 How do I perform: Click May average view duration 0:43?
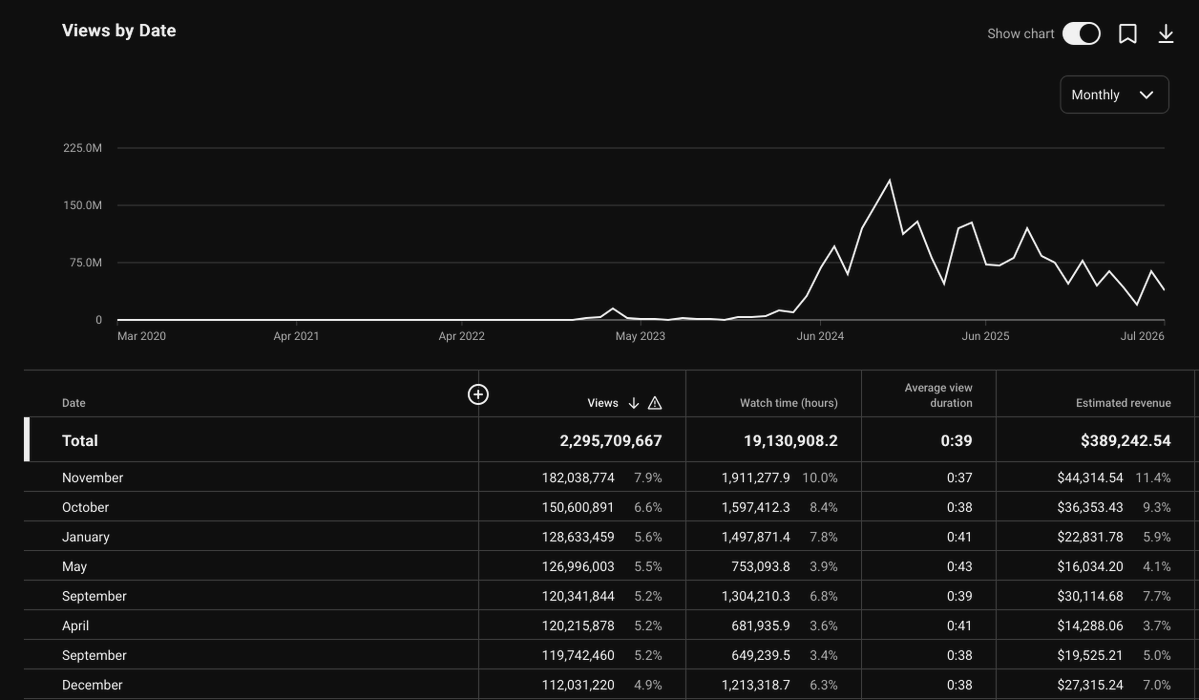coord(959,567)
